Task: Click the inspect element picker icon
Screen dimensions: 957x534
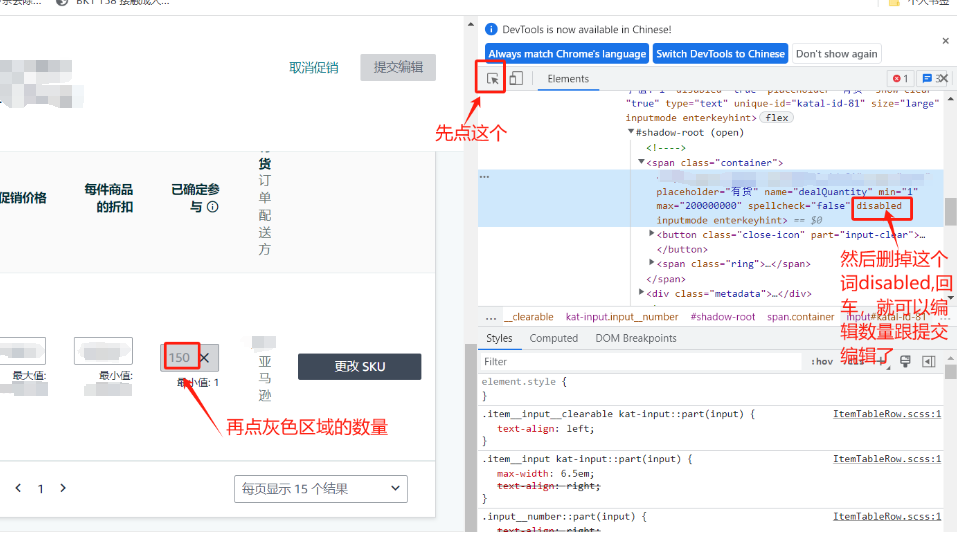Action: [492, 79]
